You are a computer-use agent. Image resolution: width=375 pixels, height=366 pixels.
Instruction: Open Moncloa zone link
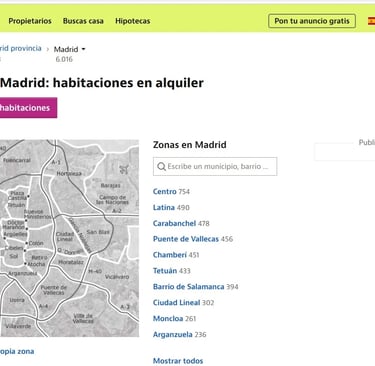point(168,318)
